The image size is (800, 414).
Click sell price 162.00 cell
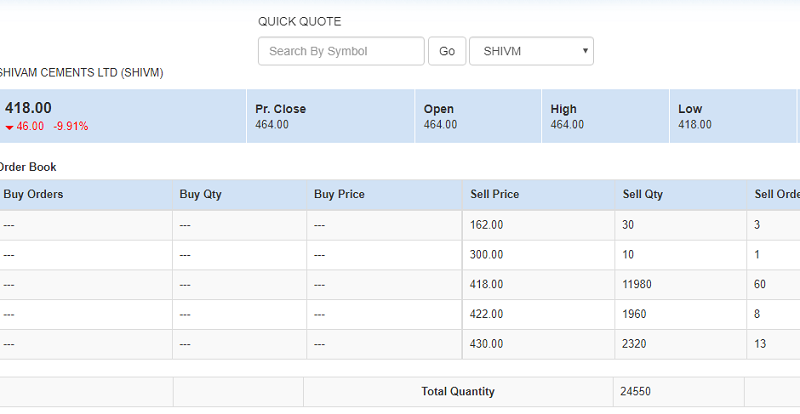click(538, 225)
